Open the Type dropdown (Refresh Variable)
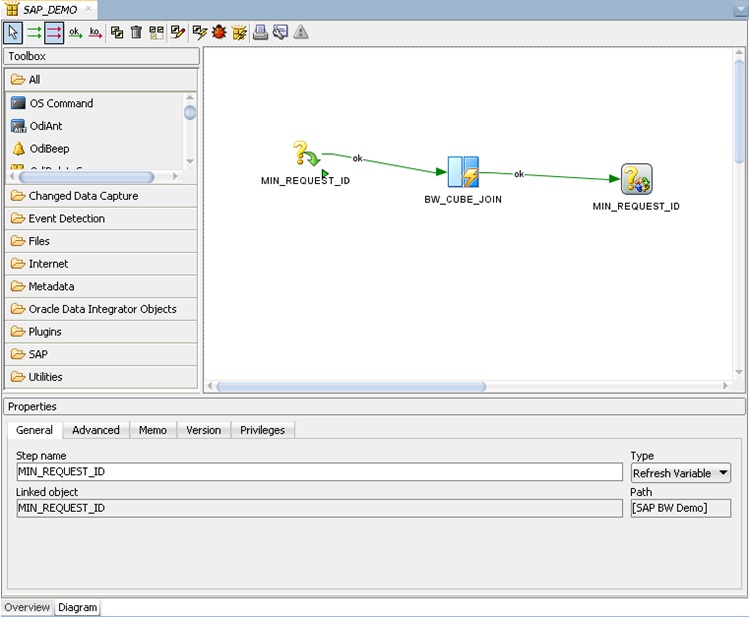750x617 pixels. click(681, 473)
